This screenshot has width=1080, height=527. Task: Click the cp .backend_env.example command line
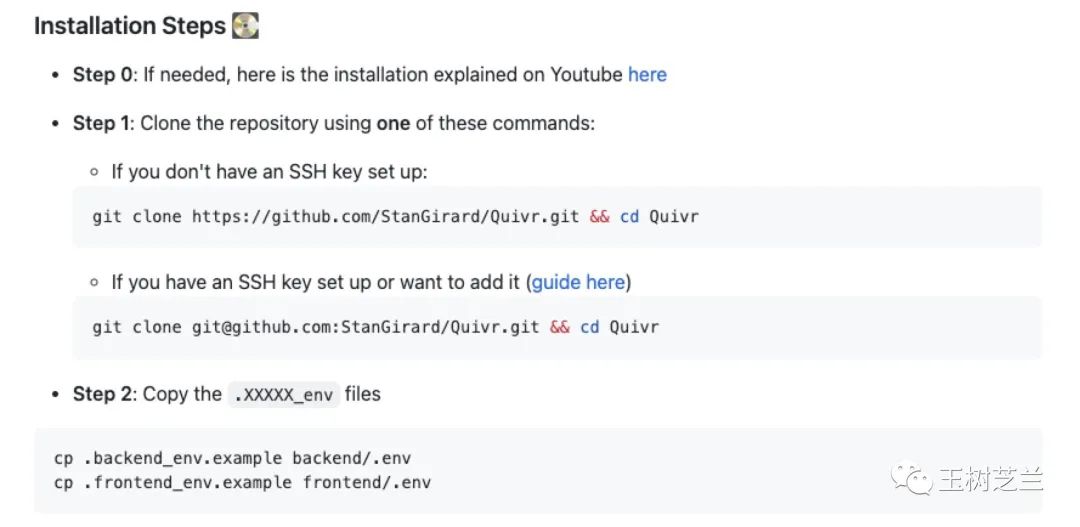click(x=232, y=458)
